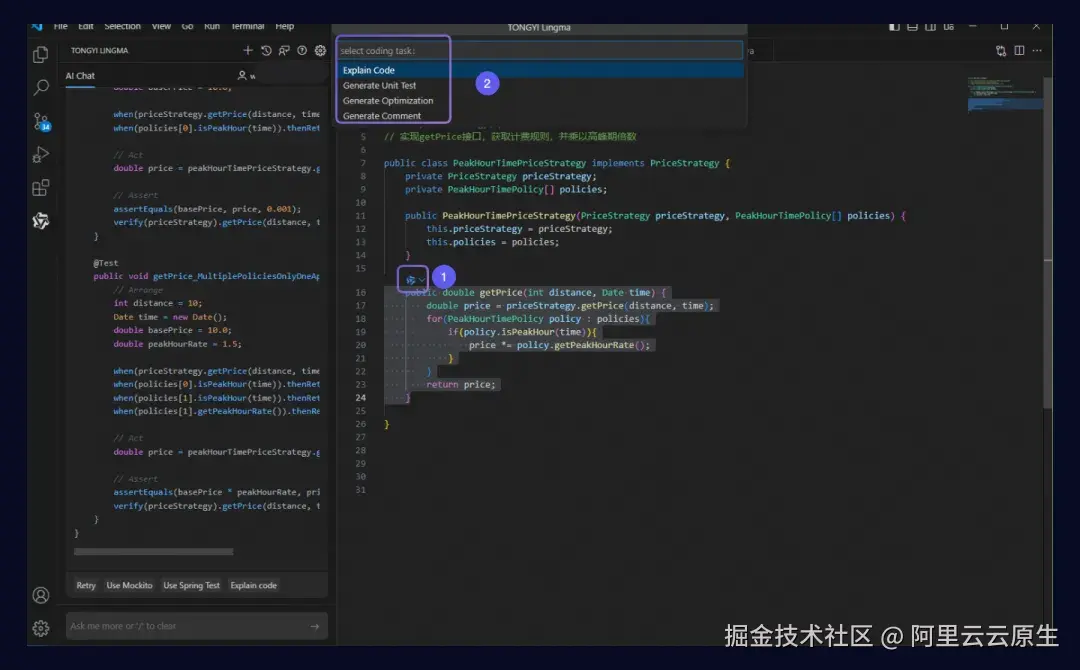Expand the dropdown chevron beside Lingma code lens icon
The height and width of the screenshot is (670, 1080).
[422, 280]
